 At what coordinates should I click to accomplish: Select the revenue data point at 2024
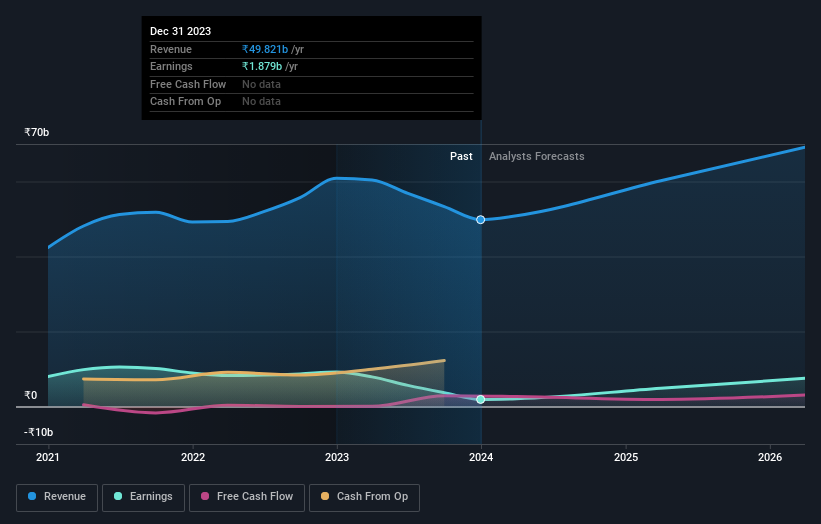(x=481, y=219)
